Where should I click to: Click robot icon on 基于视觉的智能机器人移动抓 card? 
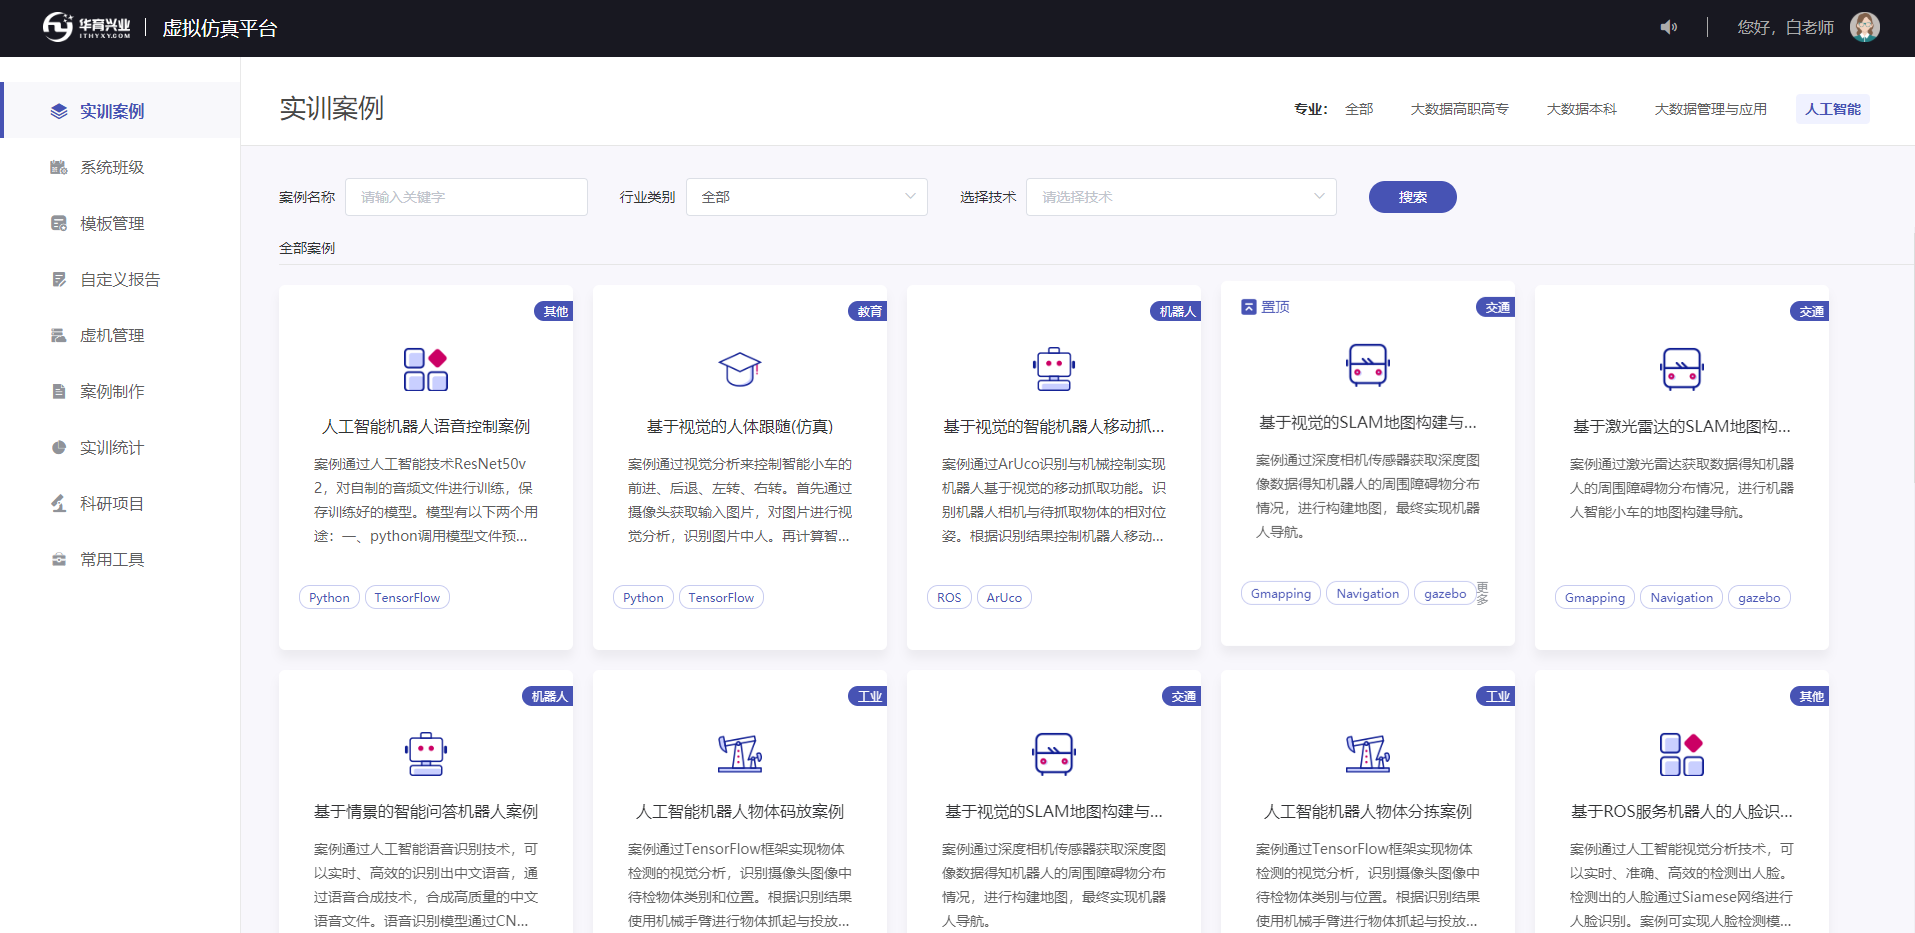coord(1054,369)
